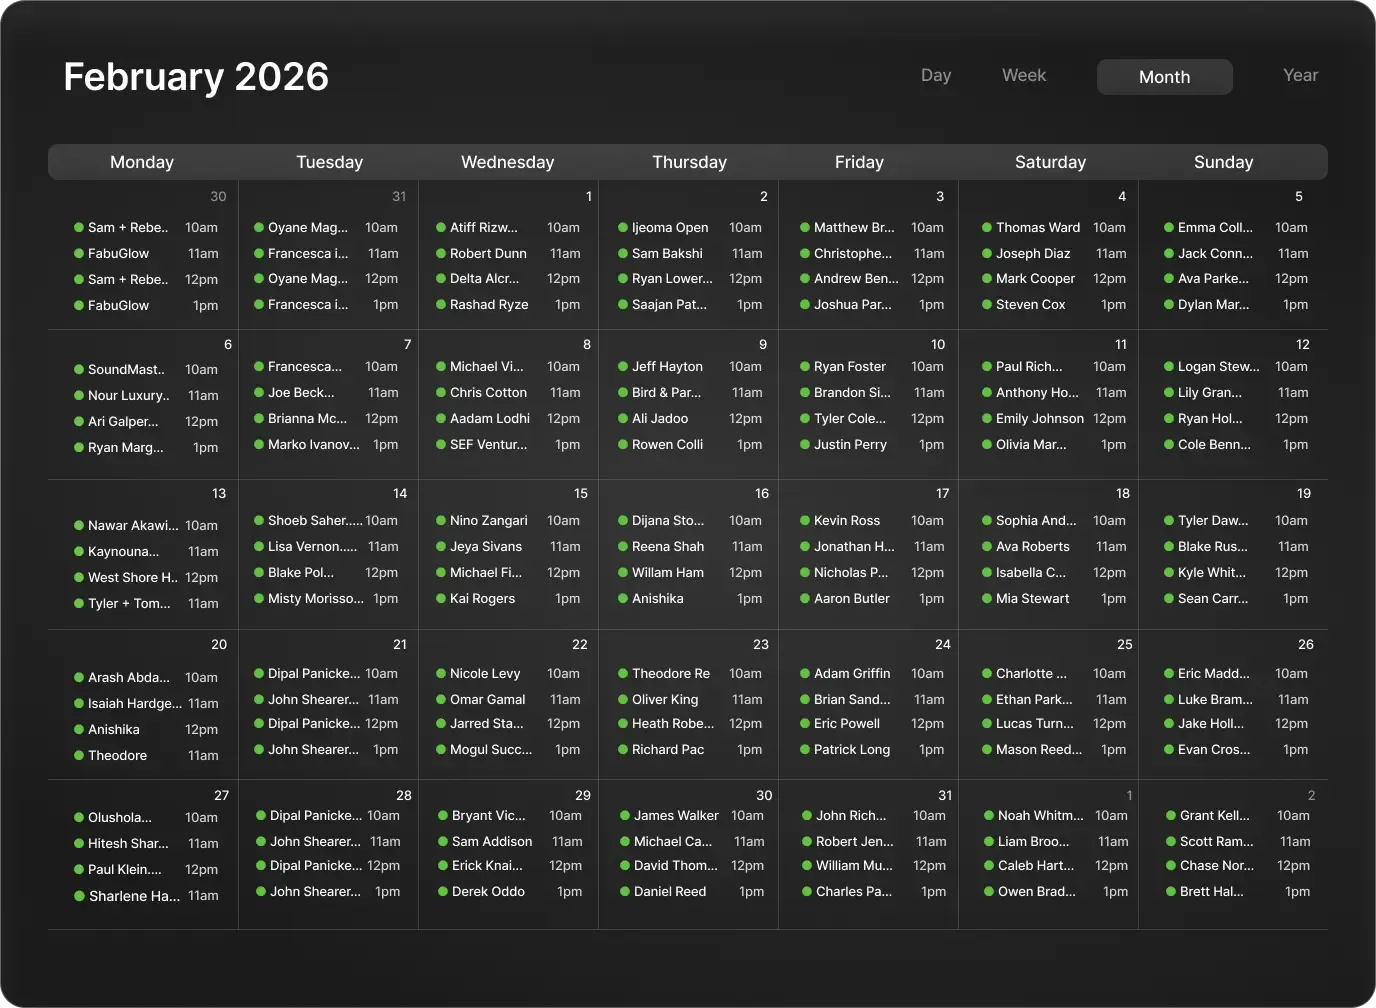Open the Chris Cotton 11am event

pyautogui.click(x=507, y=393)
